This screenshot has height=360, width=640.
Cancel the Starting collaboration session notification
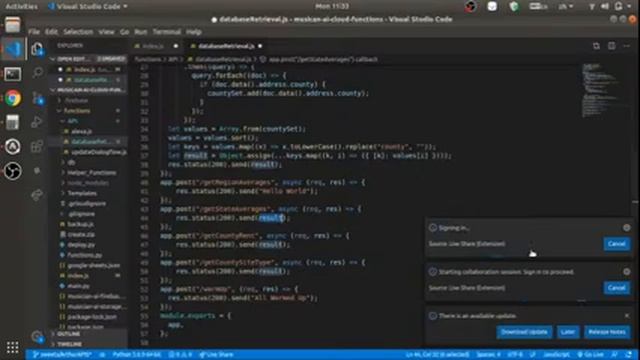point(616,288)
